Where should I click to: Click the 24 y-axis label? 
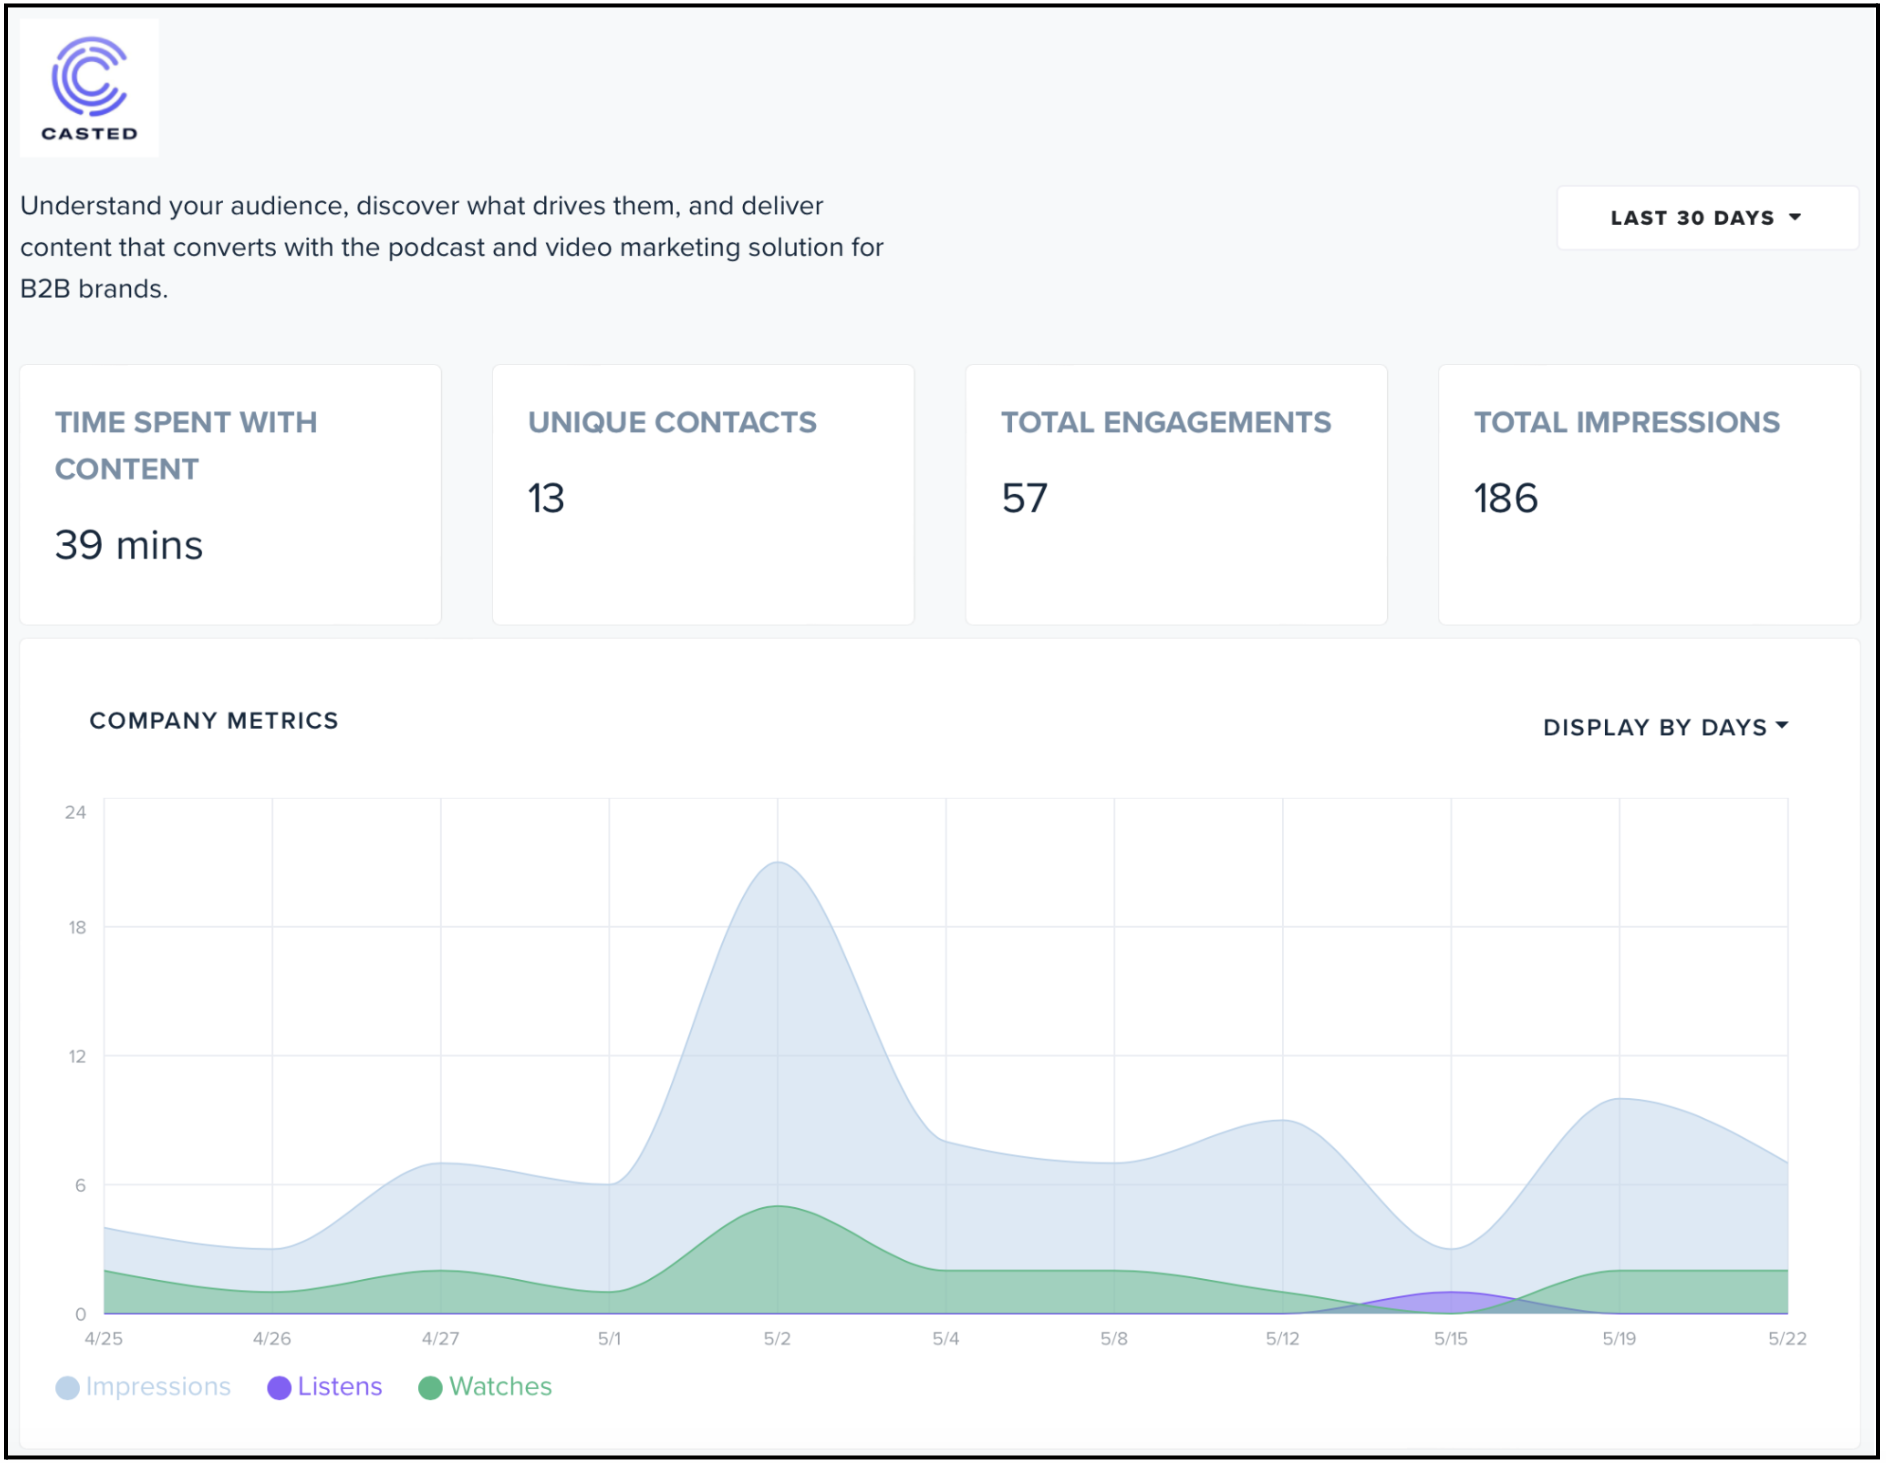pyautogui.click(x=76, y=812)
